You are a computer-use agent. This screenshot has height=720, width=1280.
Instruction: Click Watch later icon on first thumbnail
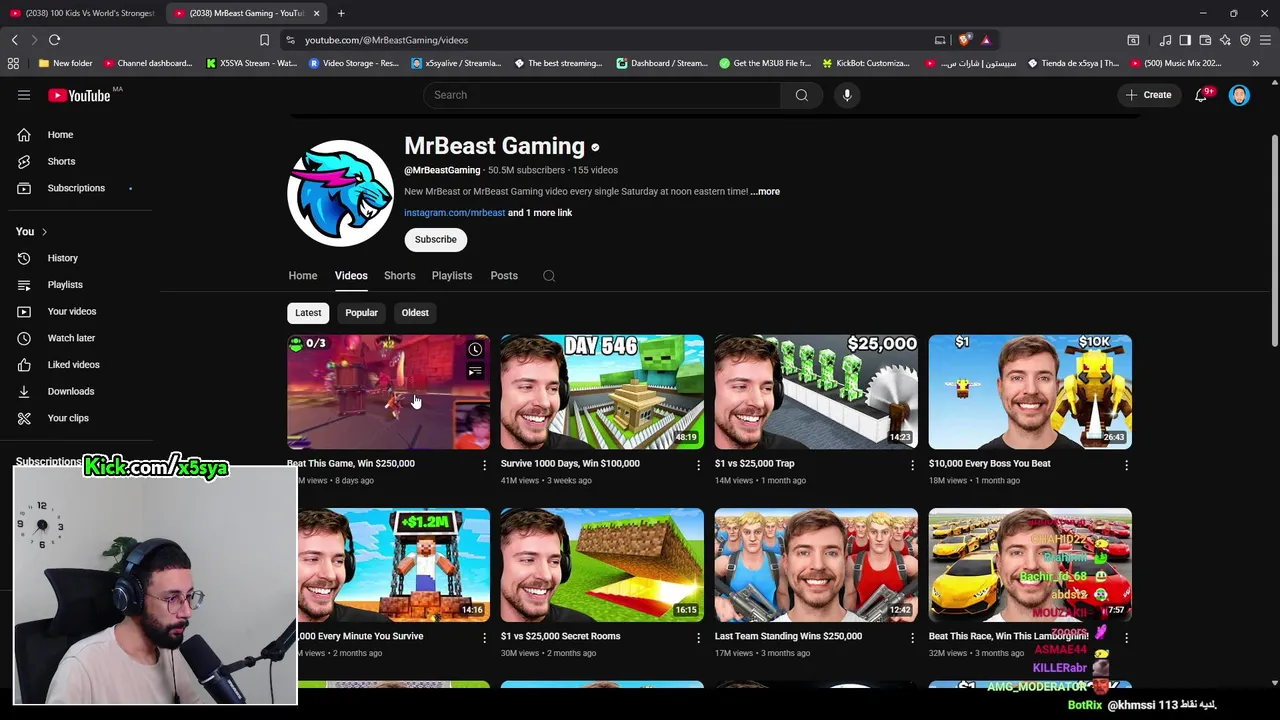475,350
